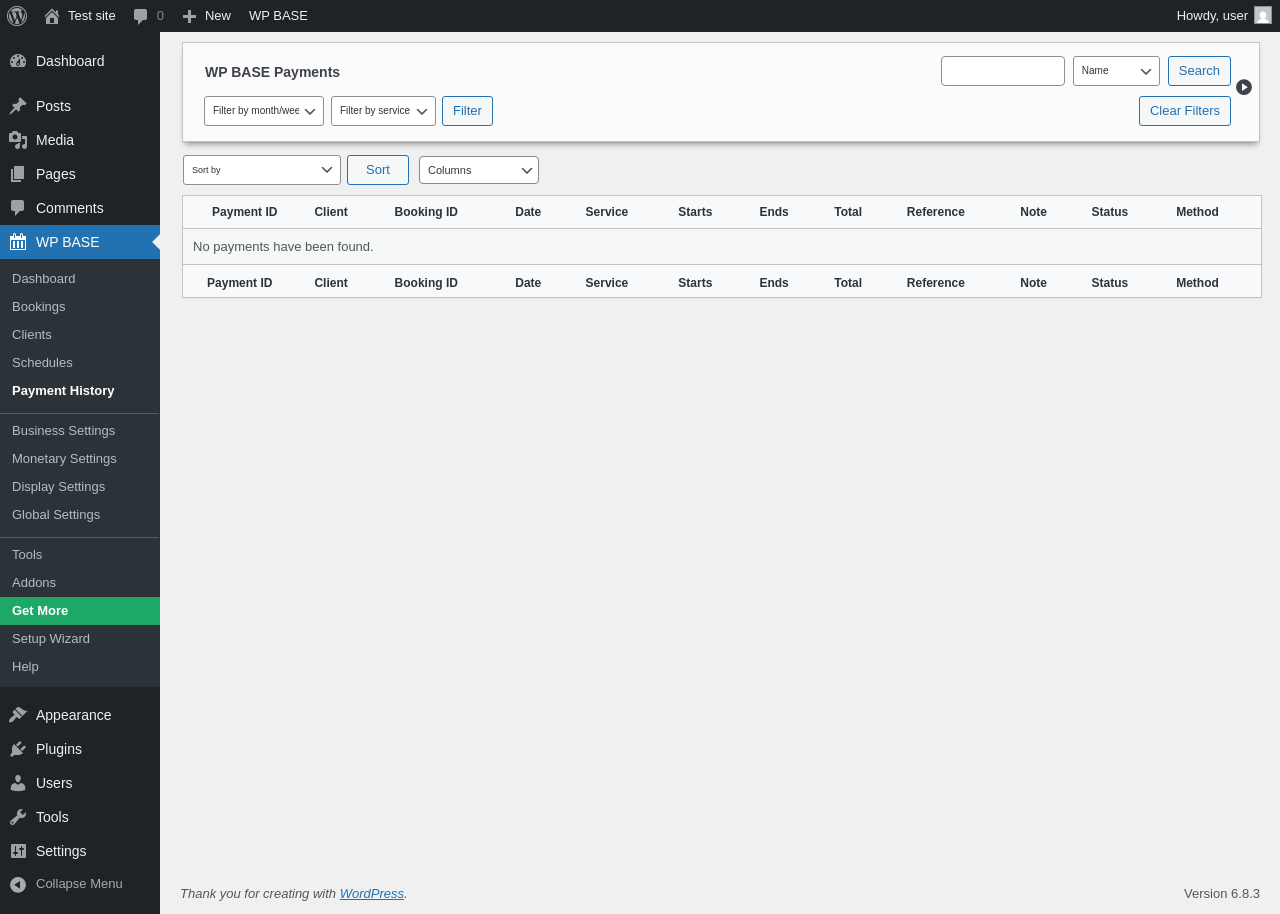Image resolution: width=1280 pixels, height=914 pixels.
Task: Open the comments bubble in admin bar
Action: (x=141, y=16)
